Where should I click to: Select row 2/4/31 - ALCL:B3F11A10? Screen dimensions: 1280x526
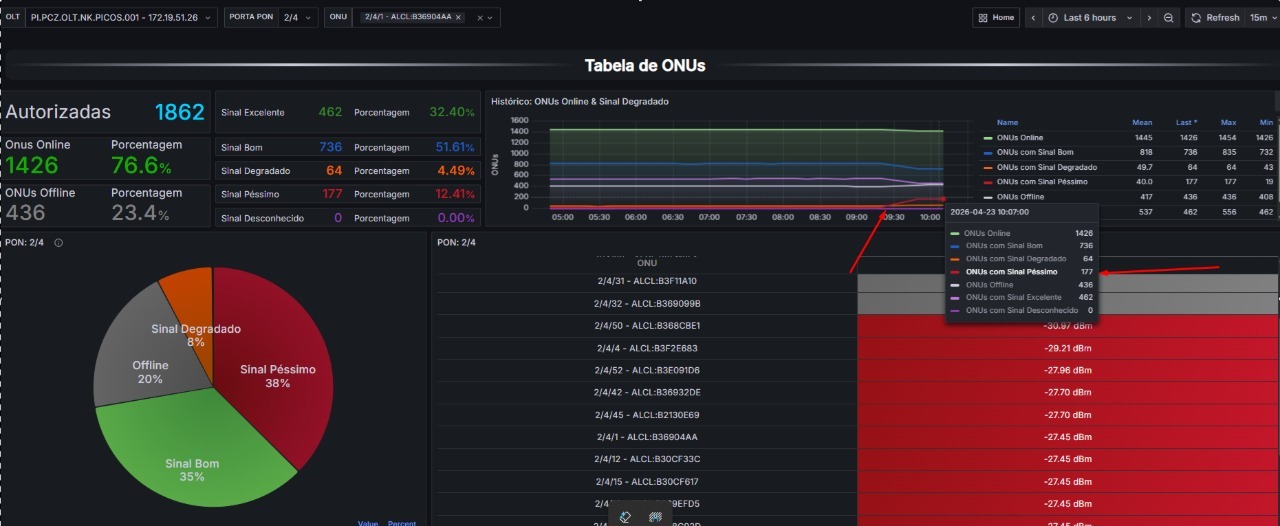click(646, 281)
